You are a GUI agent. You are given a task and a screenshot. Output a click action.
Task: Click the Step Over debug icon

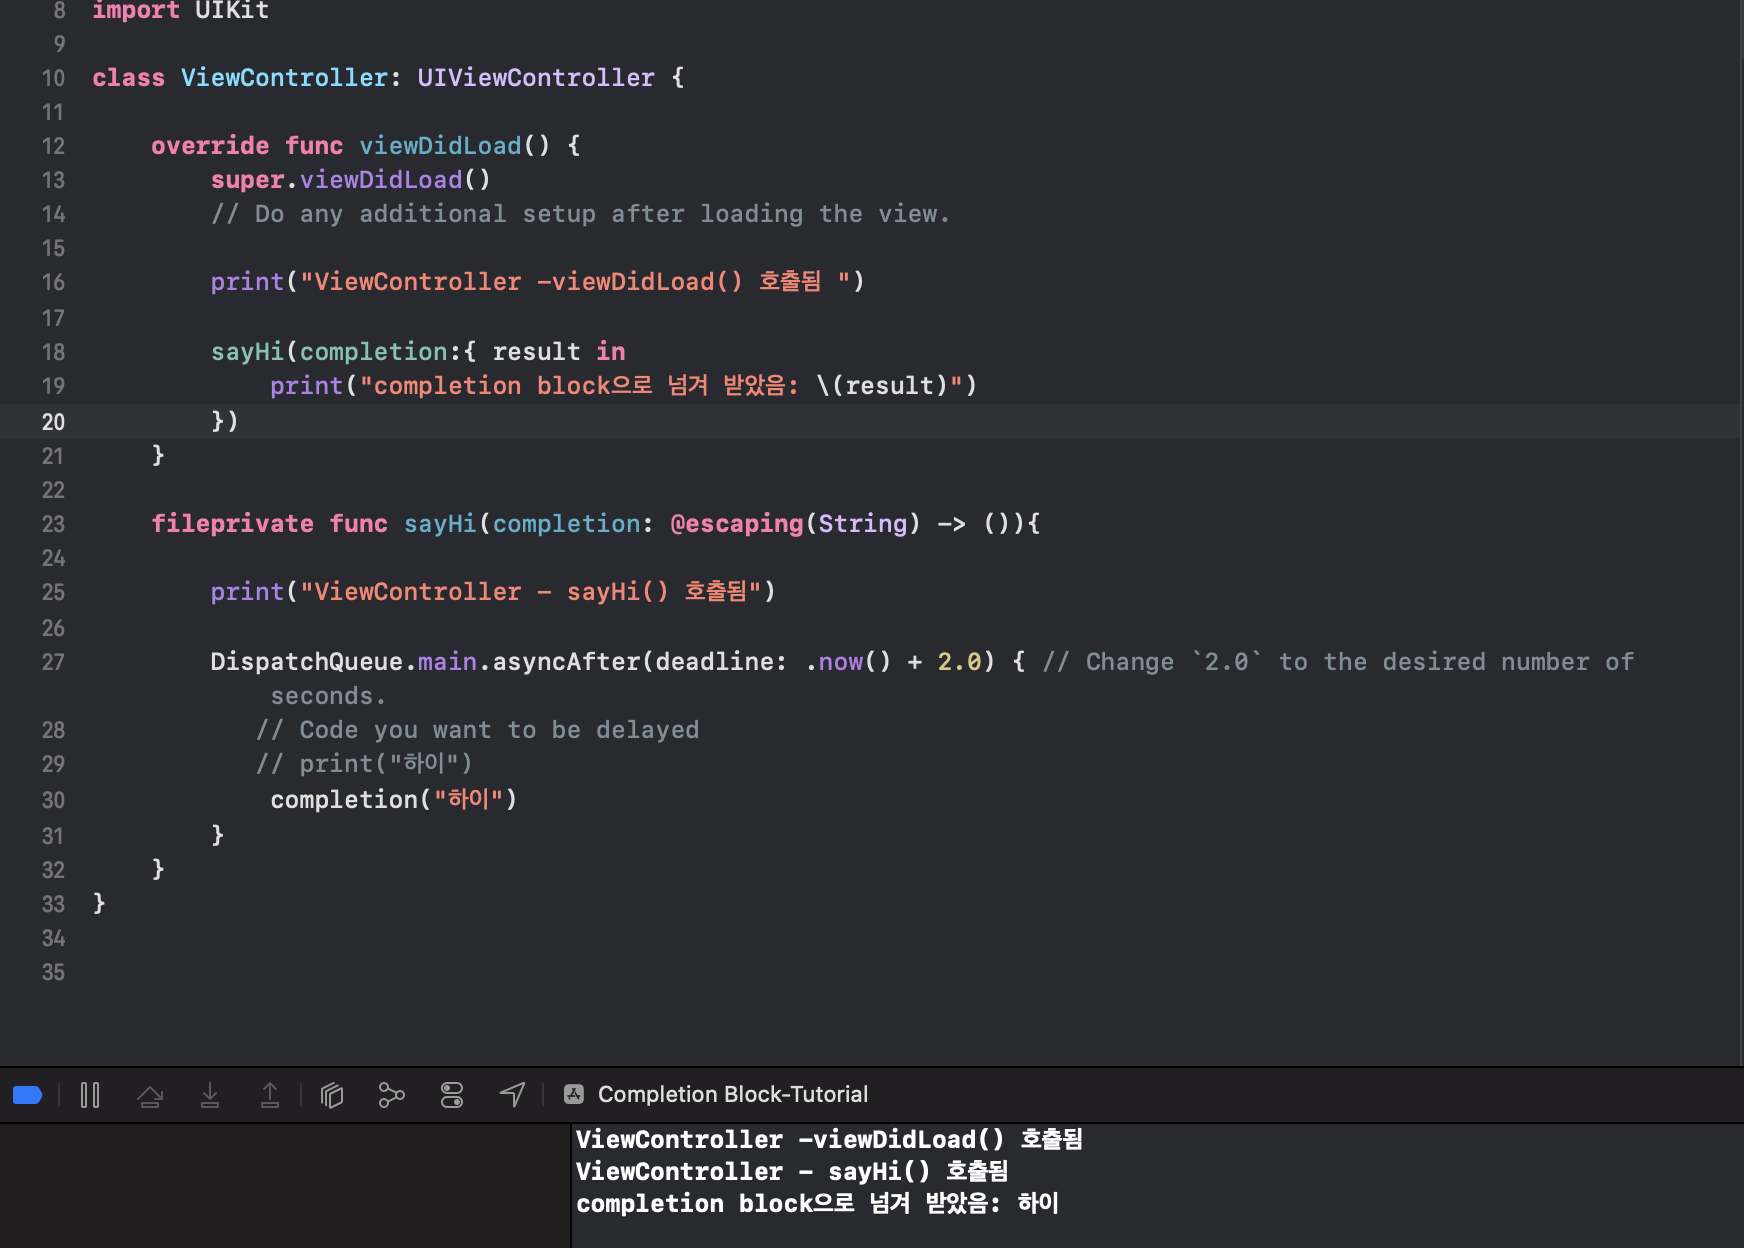point(150,1095)
